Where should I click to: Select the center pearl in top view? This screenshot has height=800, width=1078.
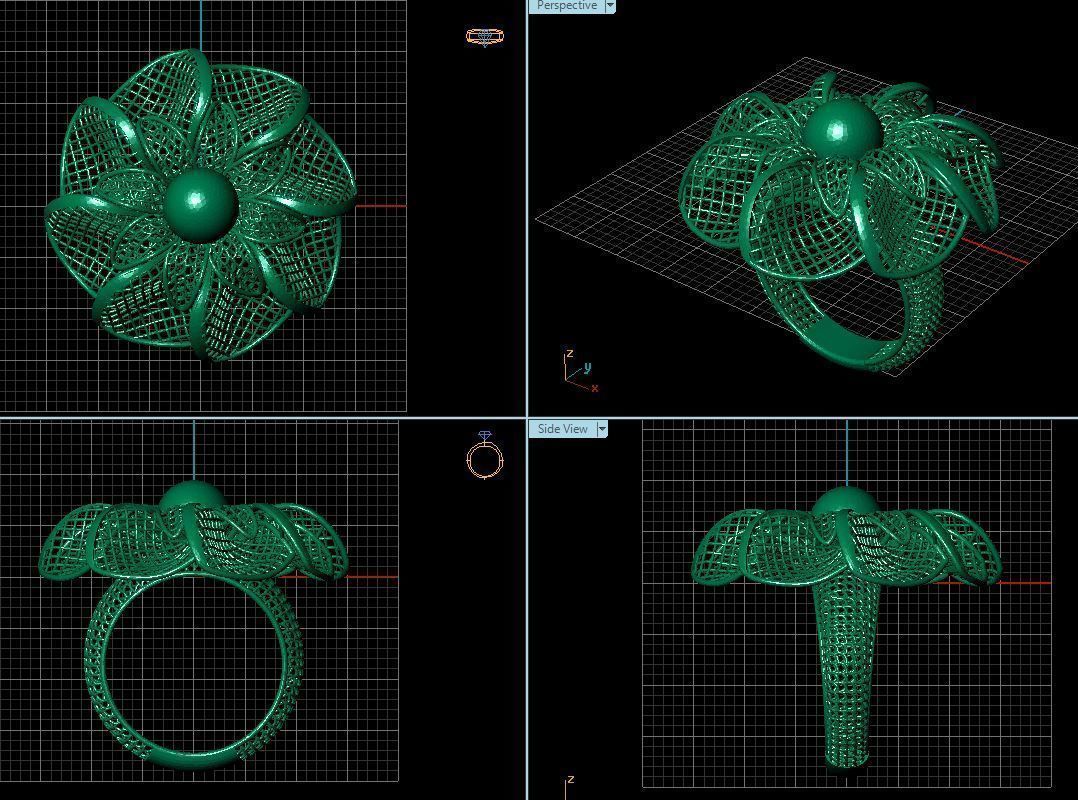coord(201,205)
